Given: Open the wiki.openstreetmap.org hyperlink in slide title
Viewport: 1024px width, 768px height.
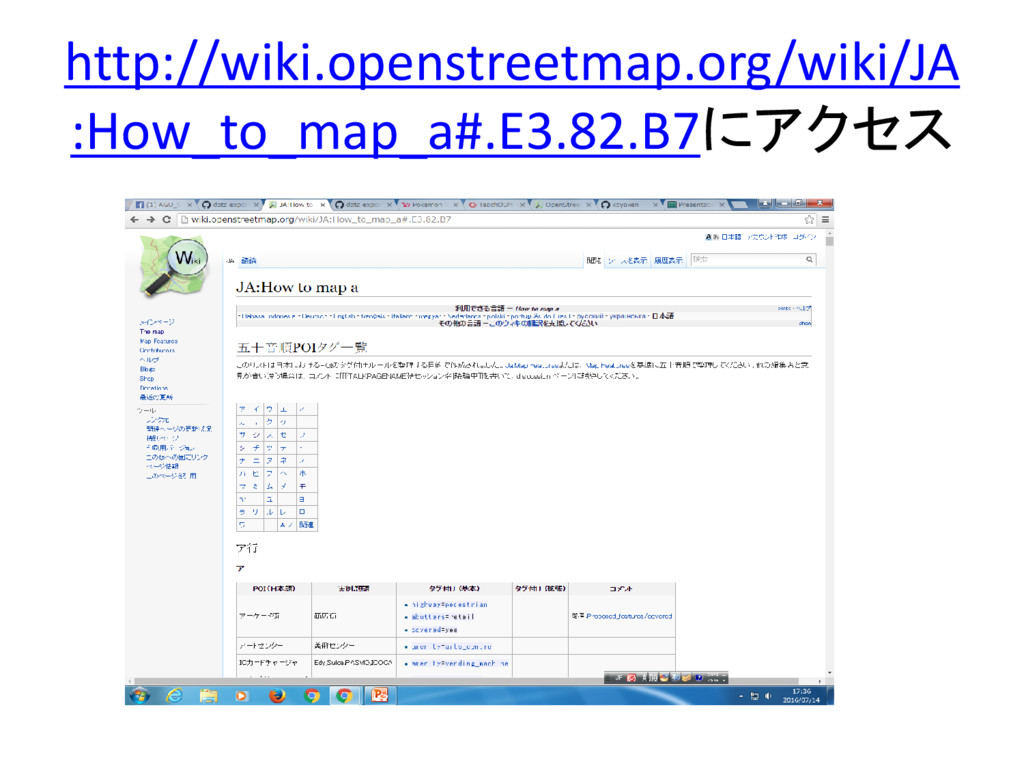Looking at the screenshot, I should pyautogui.click(x=511, y=97).
